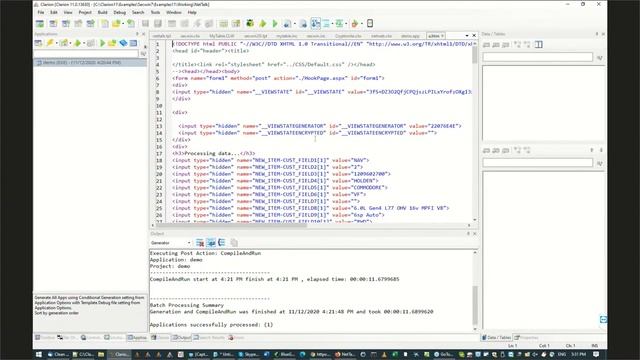Open the Build menu
This screenshot has width=640, height=360.
pos(102,13)
